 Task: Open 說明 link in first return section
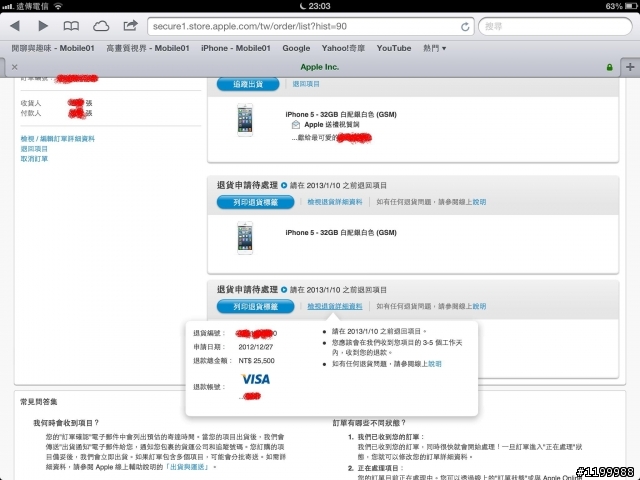(x=479, y=202)
